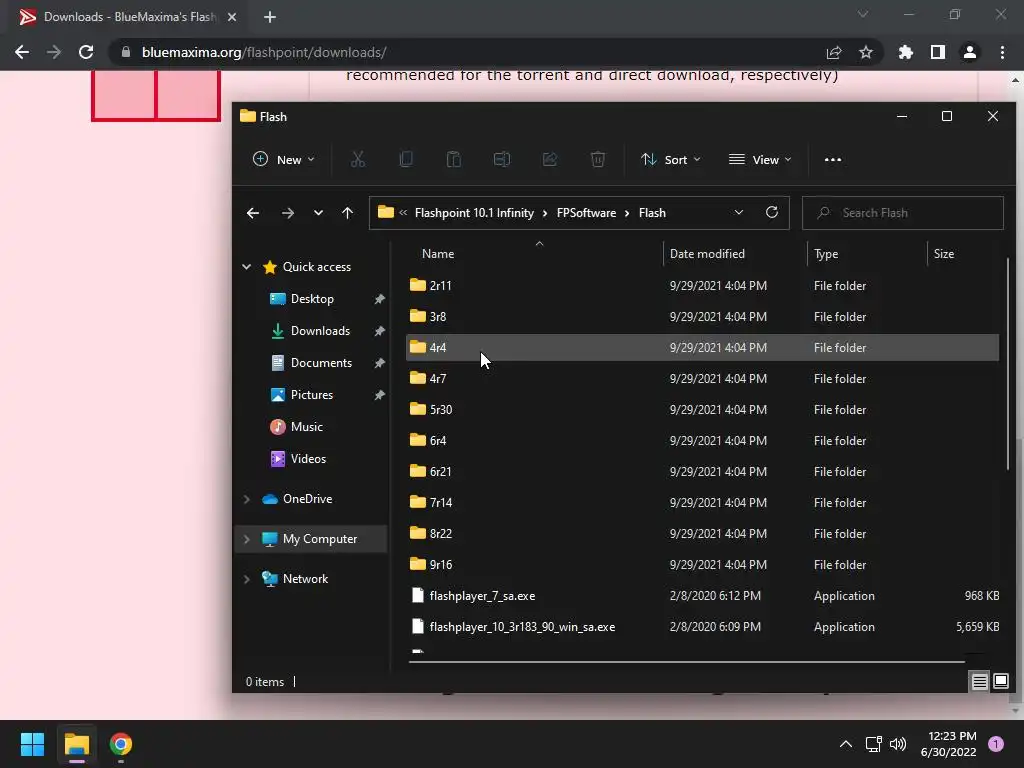
Task: Select Videos in the navigation pane
Action: click(x=308, y=458)
